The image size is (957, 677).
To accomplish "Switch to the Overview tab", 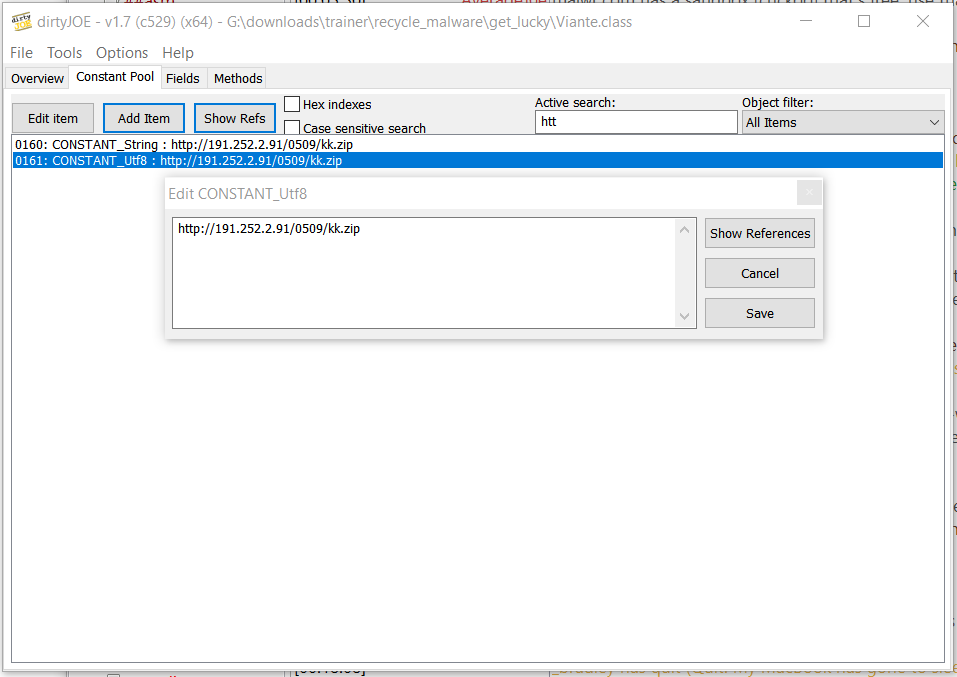I will pyautogui.click(x=37, y=78).
